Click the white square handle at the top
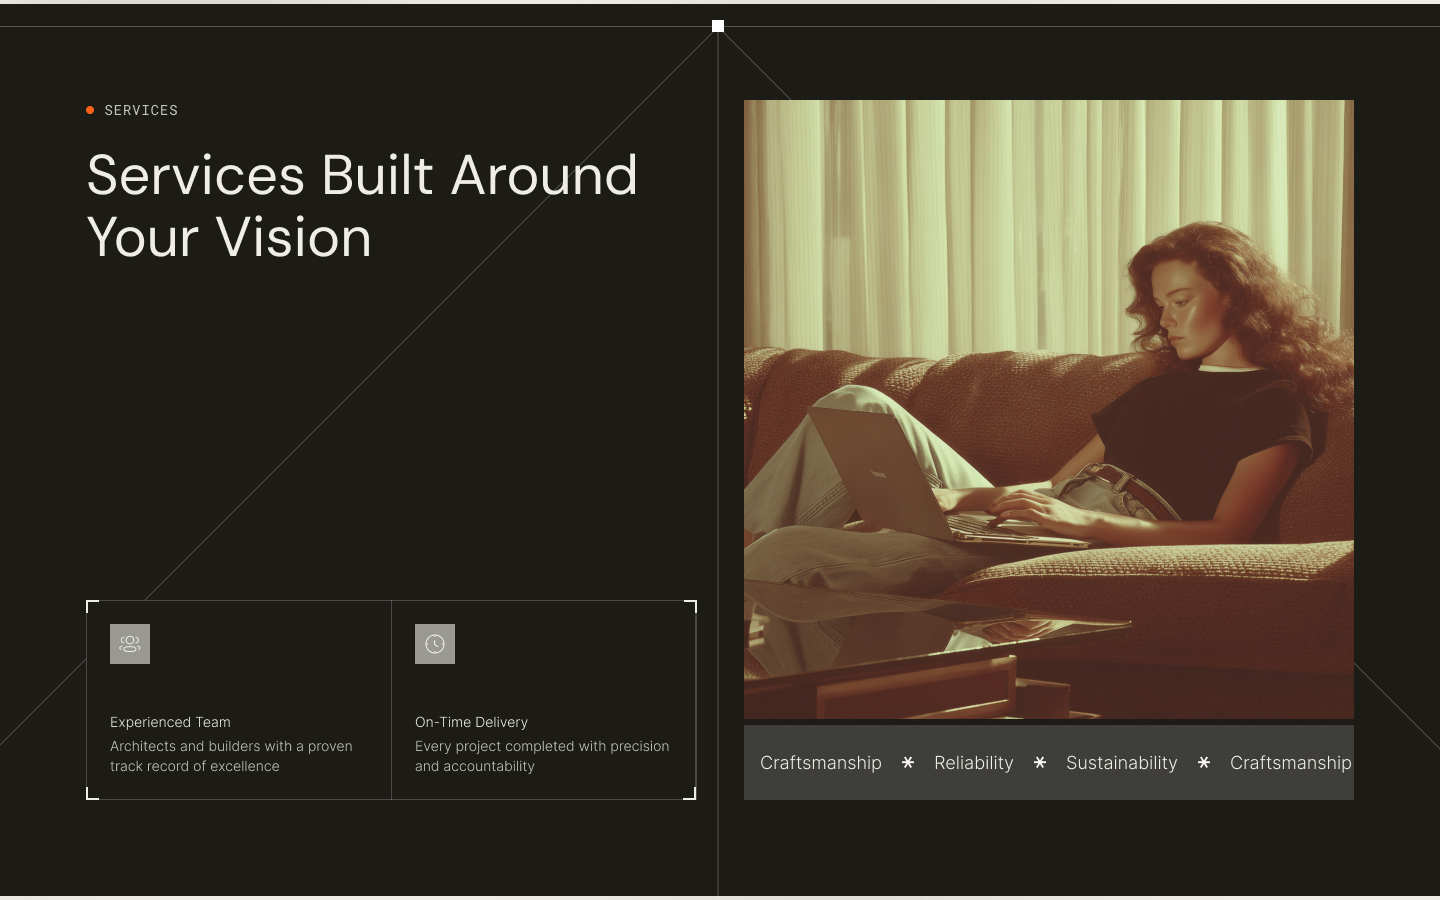1440x900 pixels. tap(717, 25)
